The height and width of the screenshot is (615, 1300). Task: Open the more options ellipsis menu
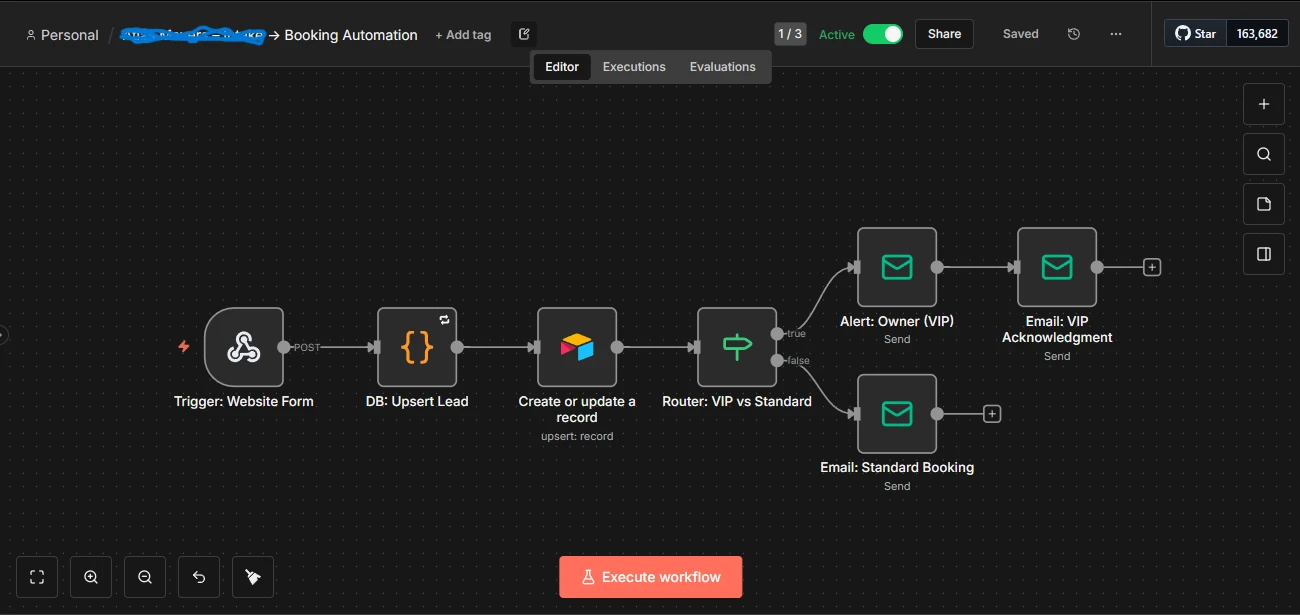pos(1115,33)
